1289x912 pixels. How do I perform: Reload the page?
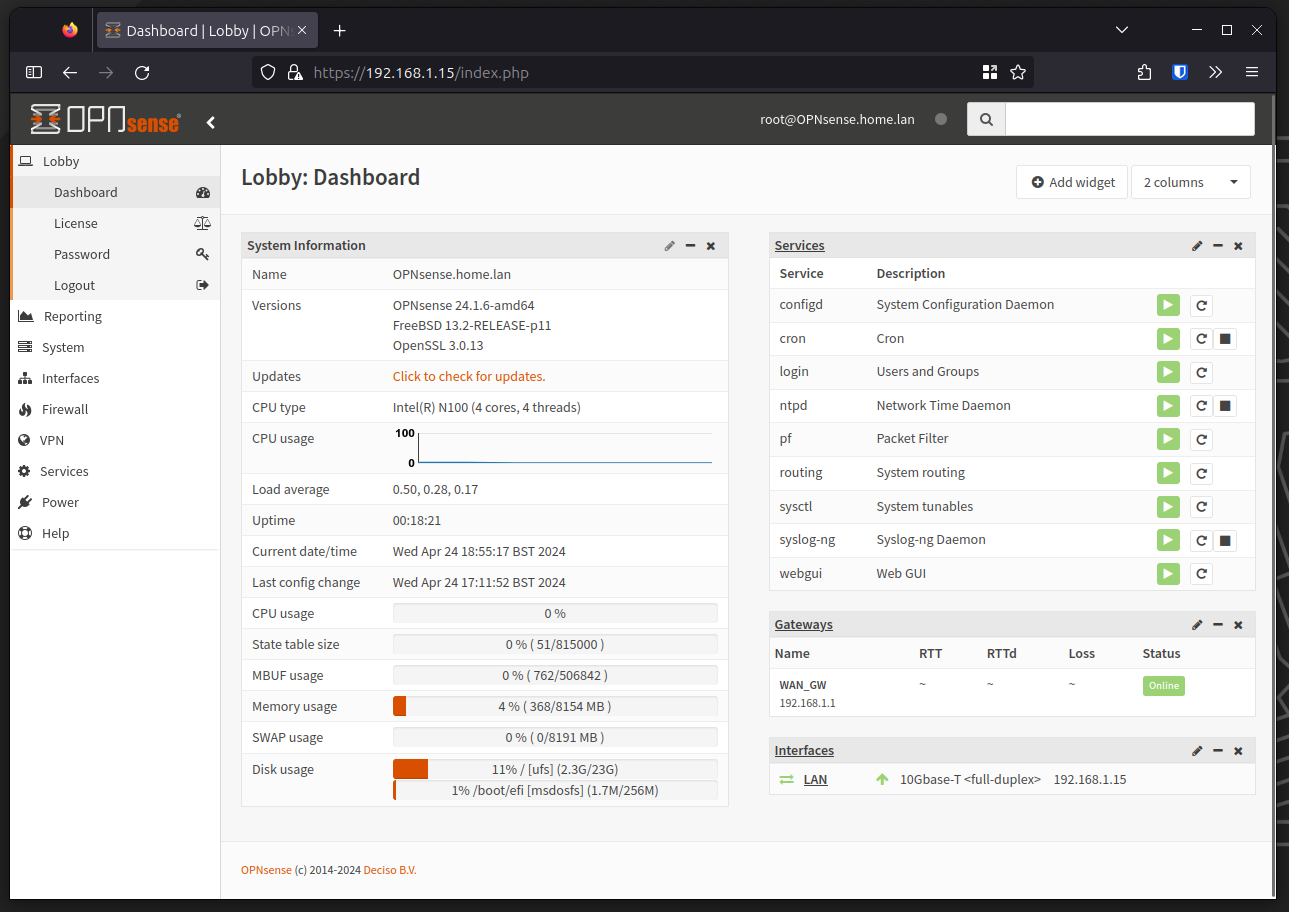142,72
